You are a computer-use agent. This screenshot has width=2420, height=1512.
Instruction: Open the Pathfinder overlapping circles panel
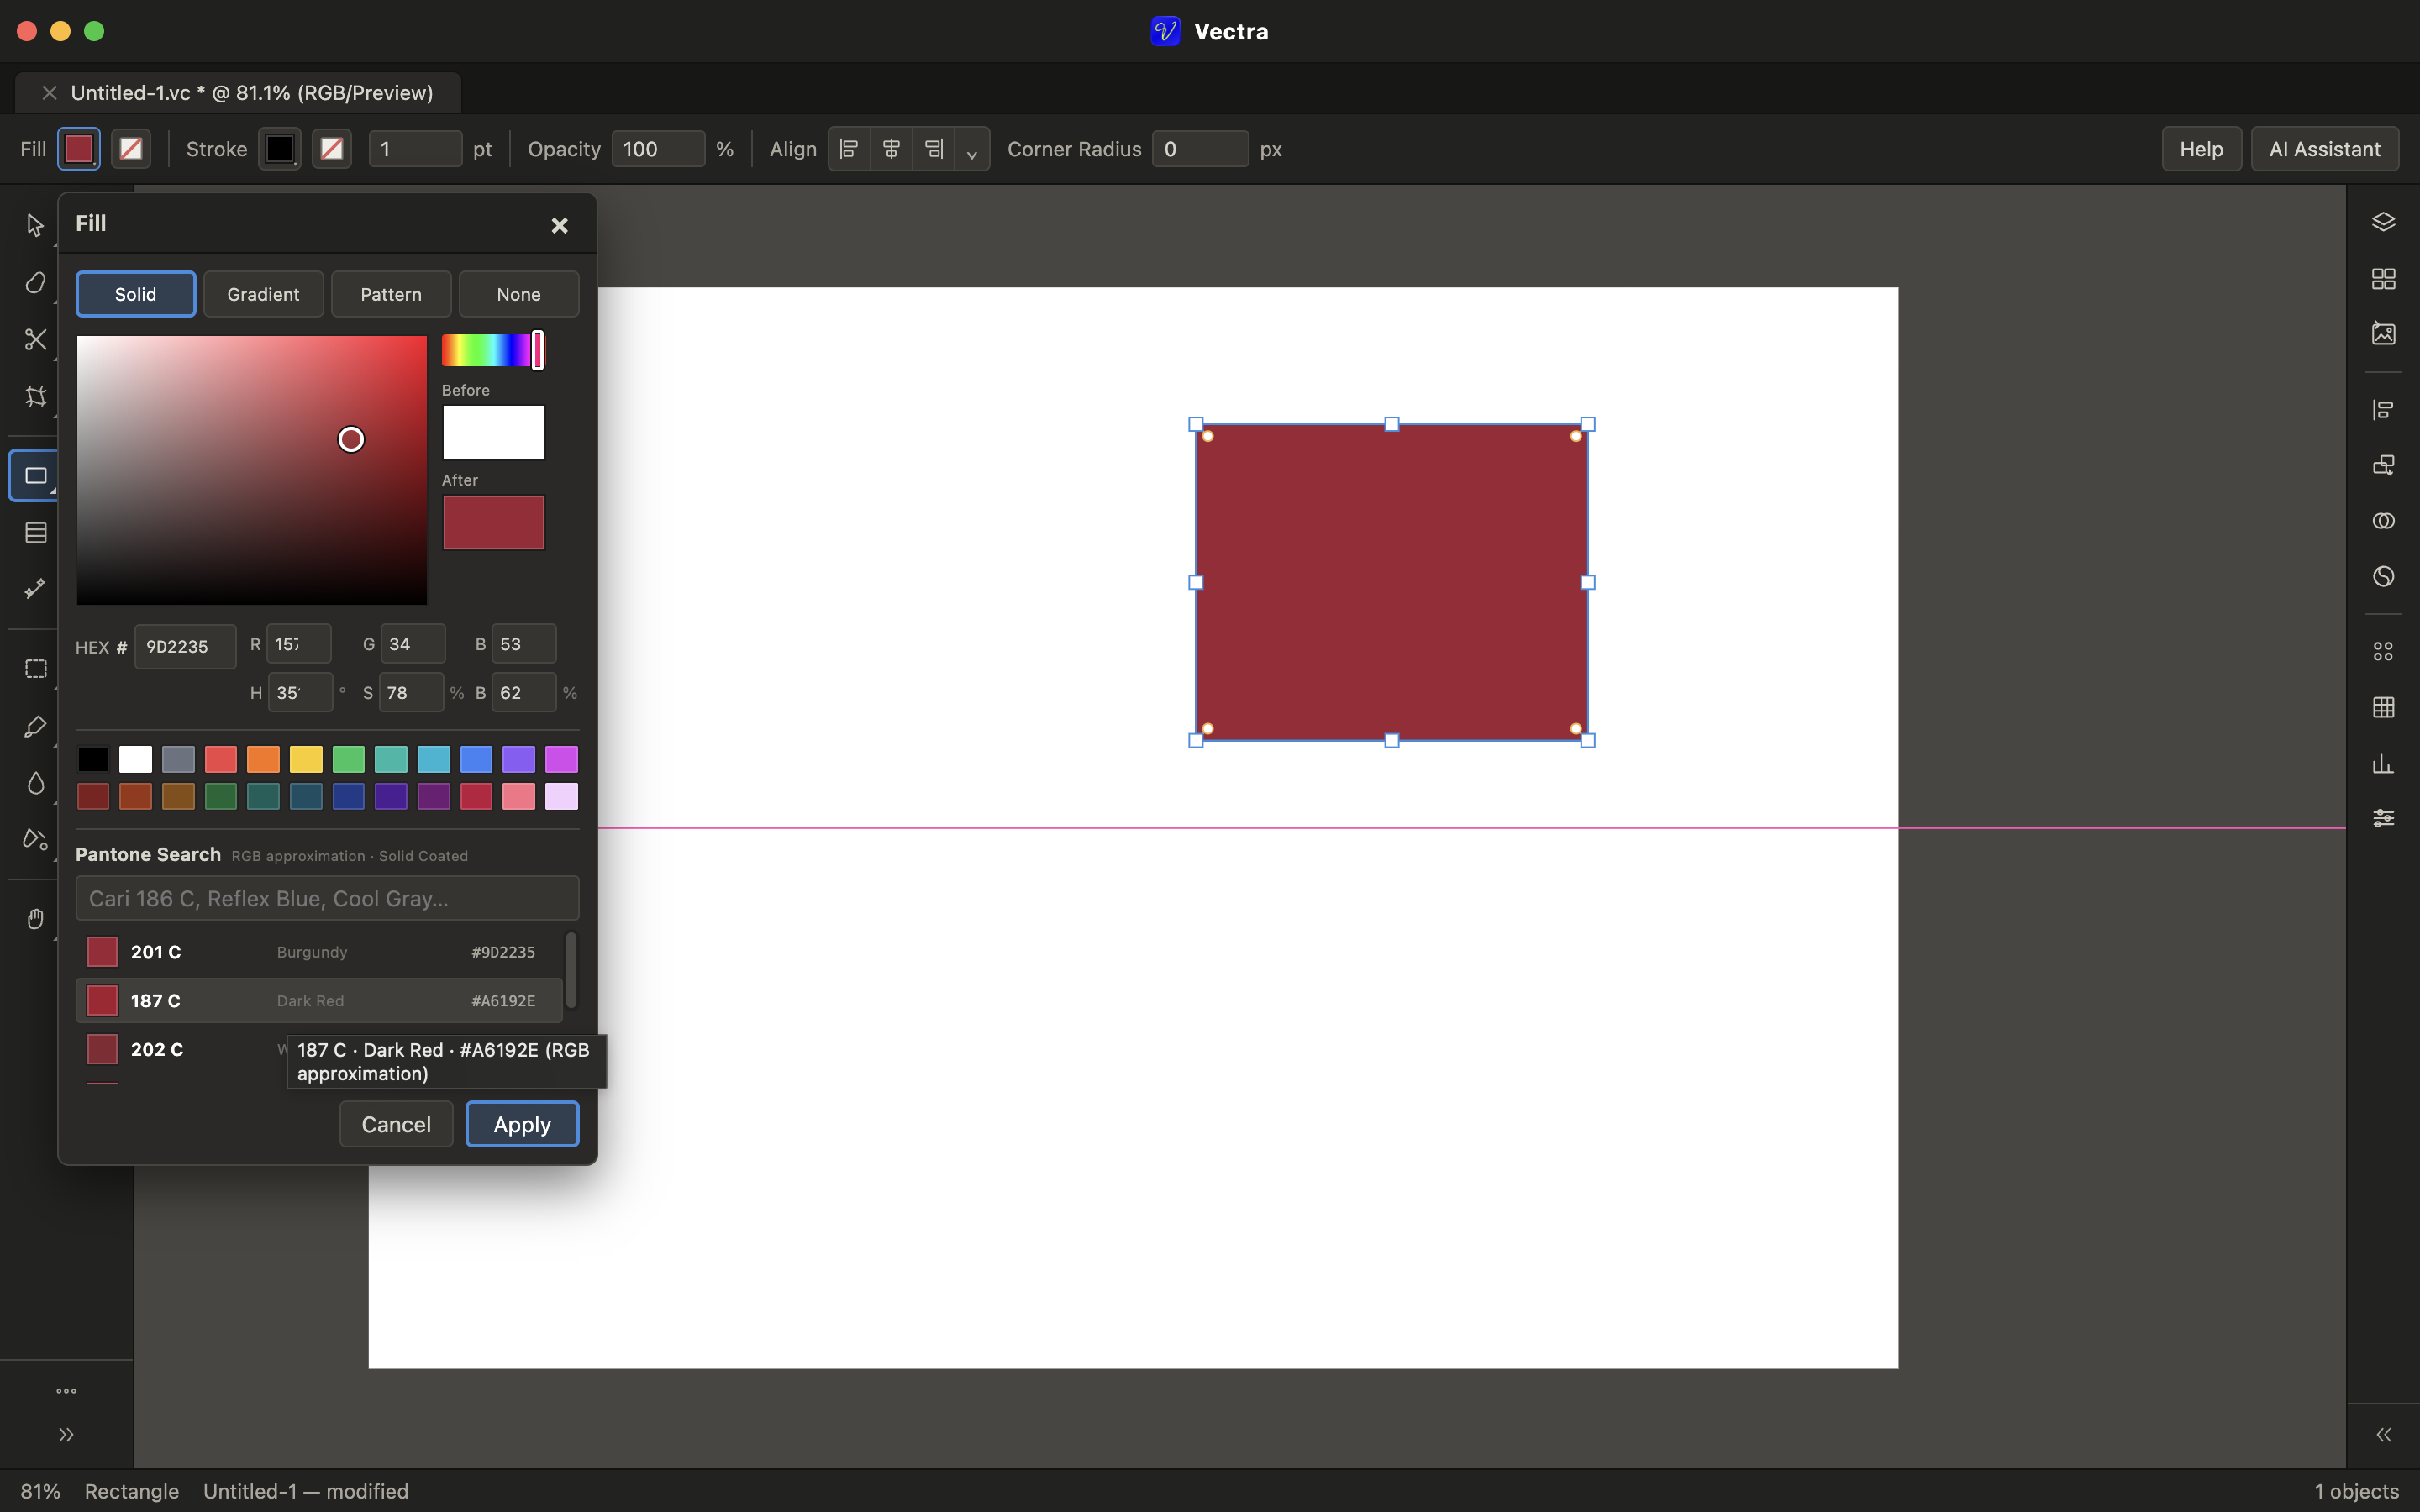(x=2383, y=521)
